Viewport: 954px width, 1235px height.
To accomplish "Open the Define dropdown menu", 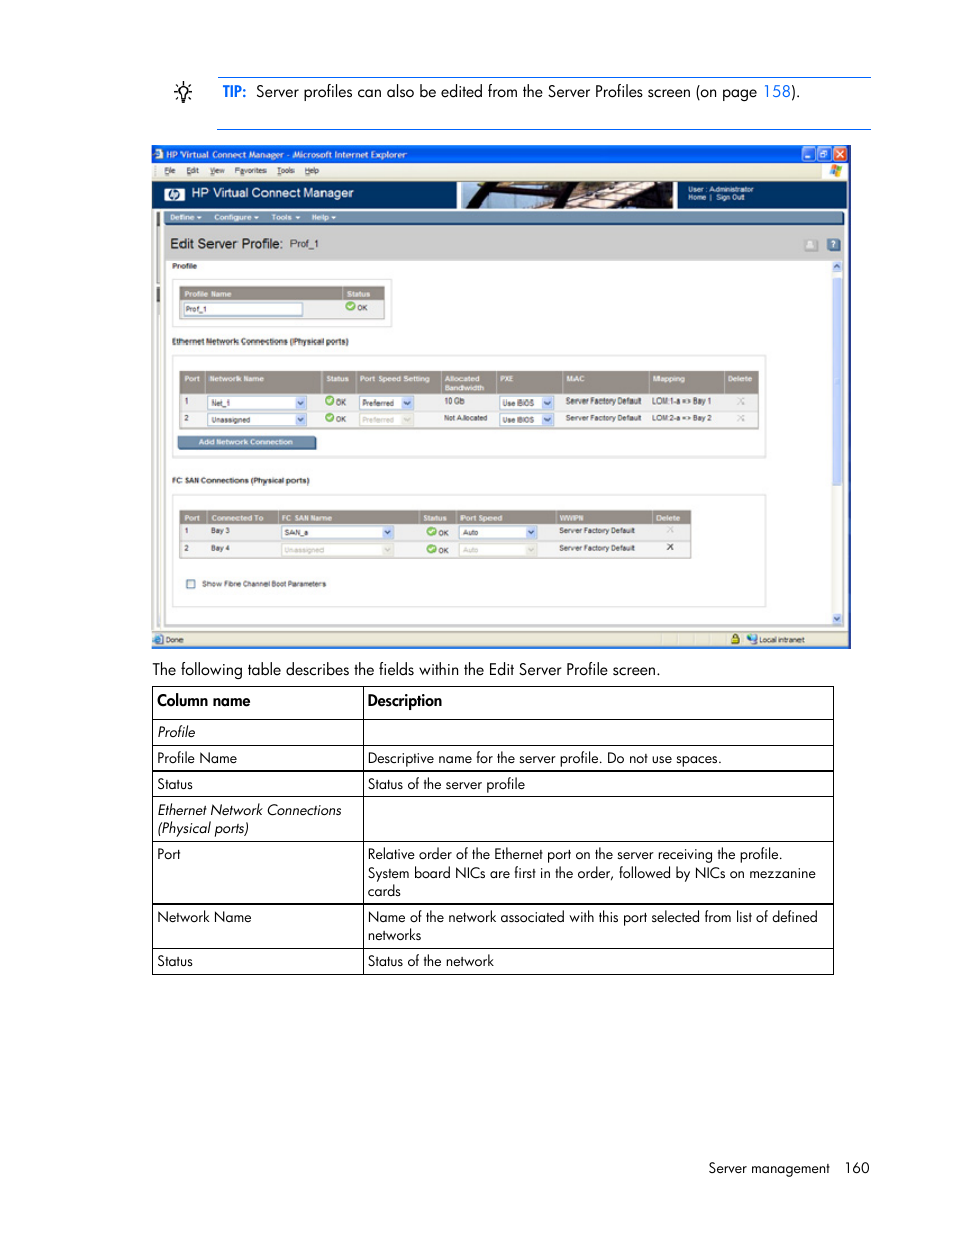I will pos(185,217).
